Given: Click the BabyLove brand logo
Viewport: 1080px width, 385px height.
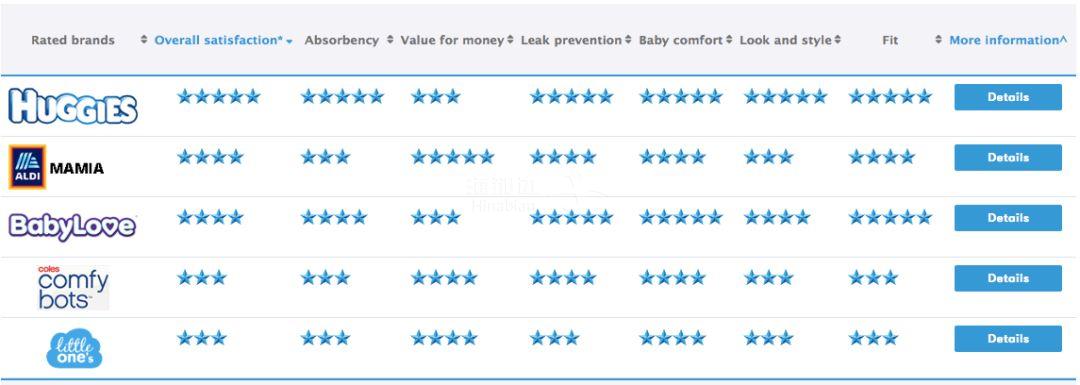Looking at the screenshot, I should [x=72, y=227].
